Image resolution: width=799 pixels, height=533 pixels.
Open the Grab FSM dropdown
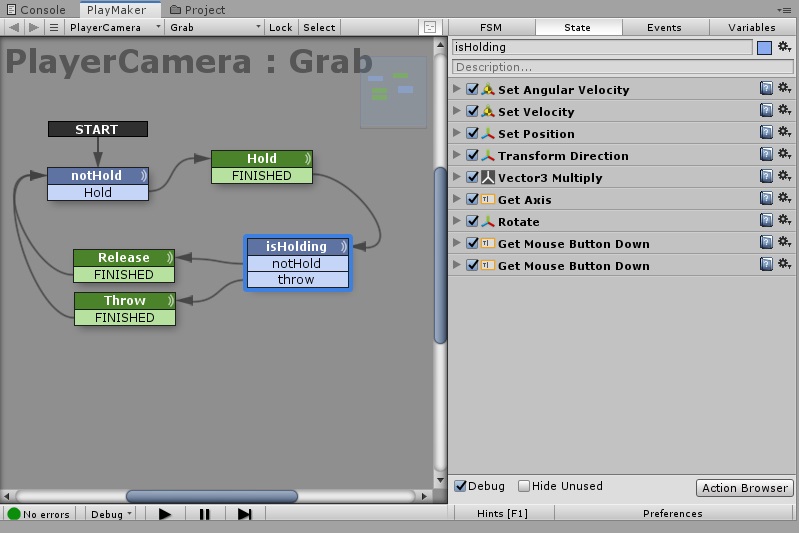[x=216, y=28]
